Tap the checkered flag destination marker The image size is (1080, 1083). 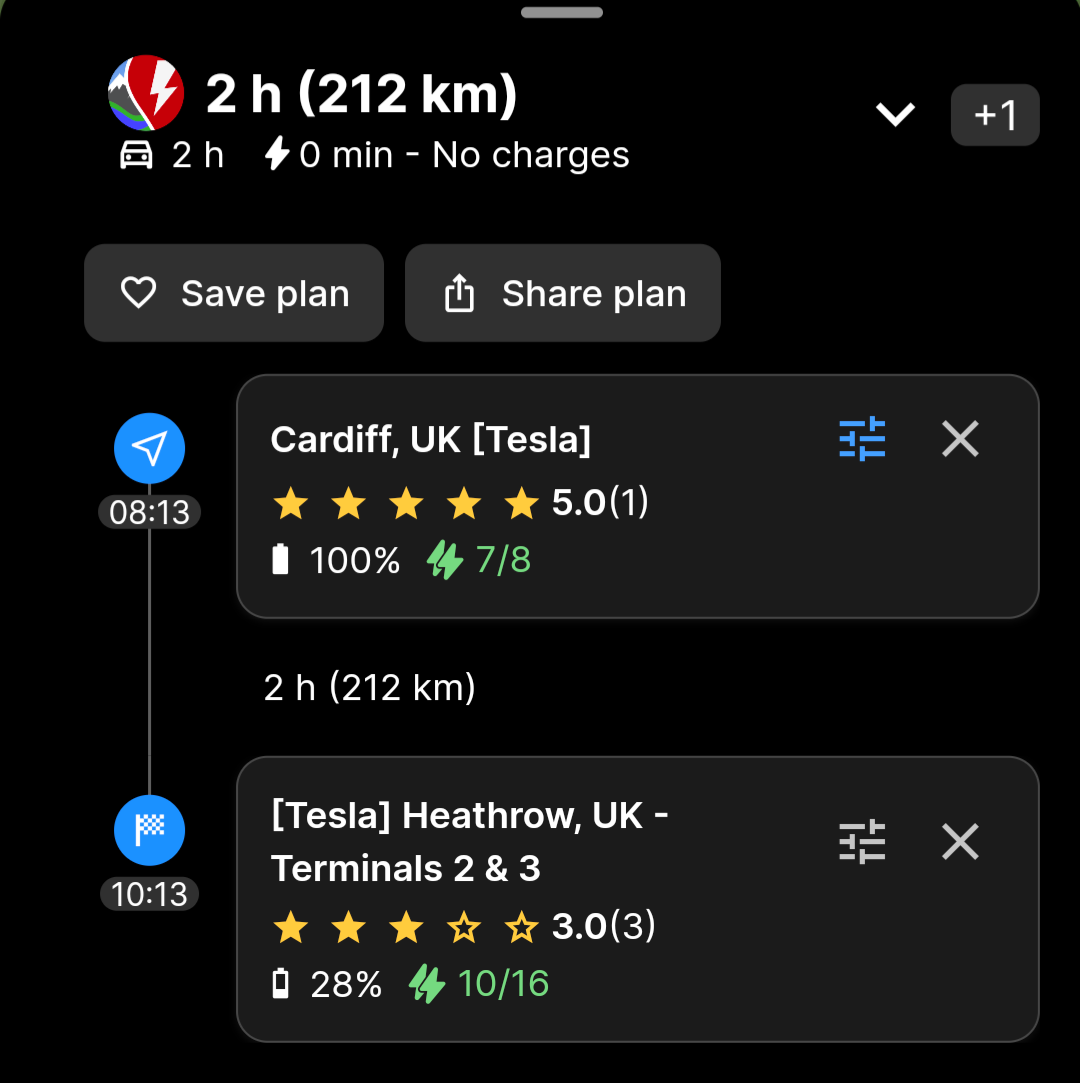tap(150, 829)
